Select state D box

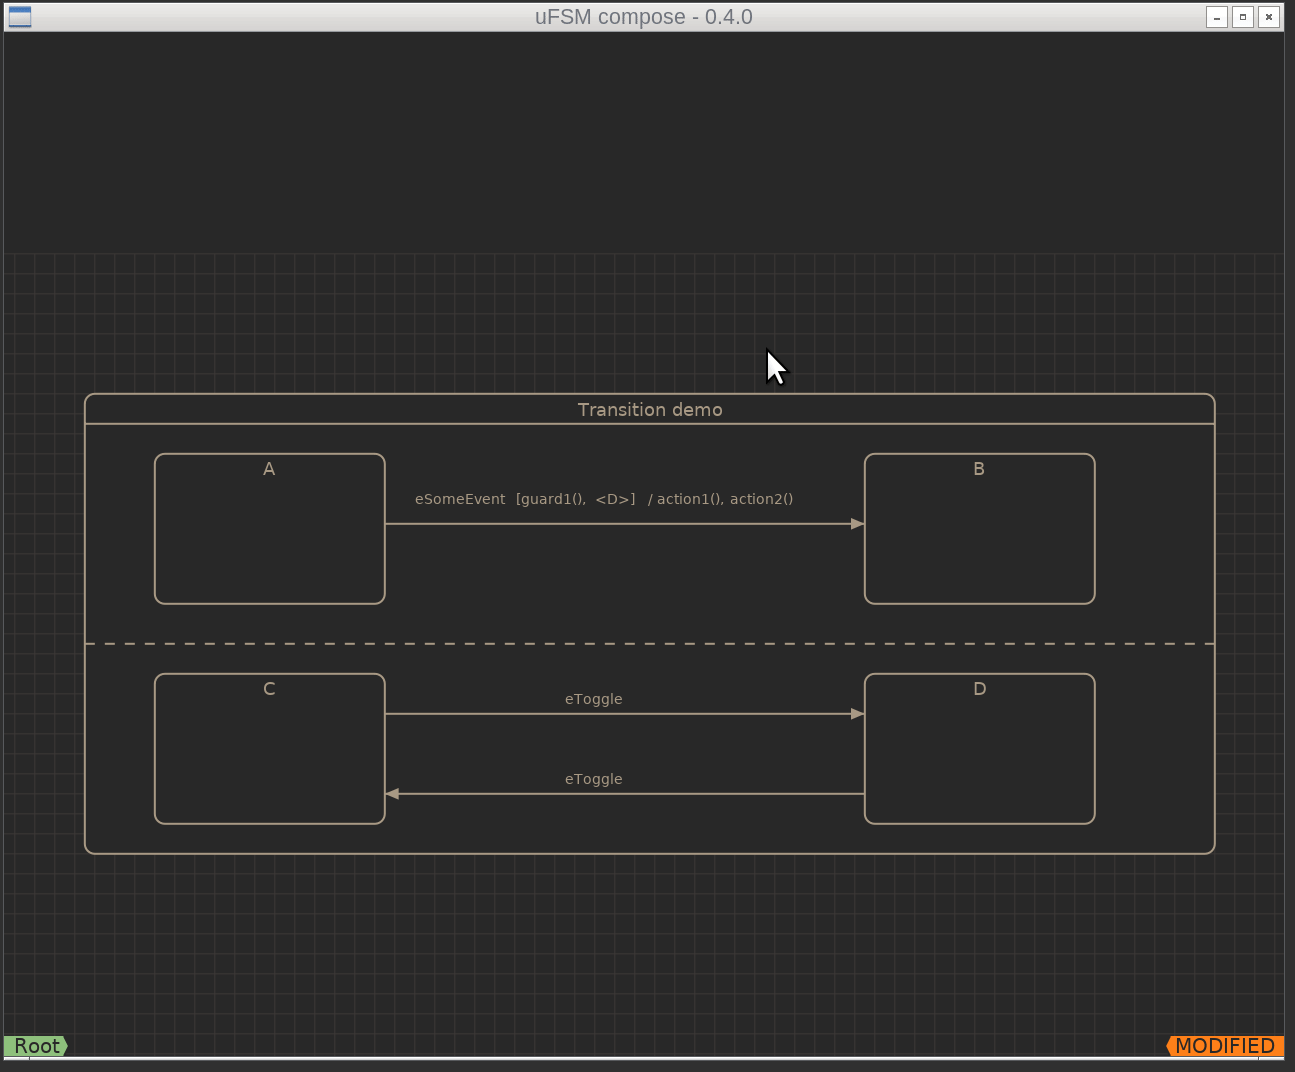click(x=980, y=749)
